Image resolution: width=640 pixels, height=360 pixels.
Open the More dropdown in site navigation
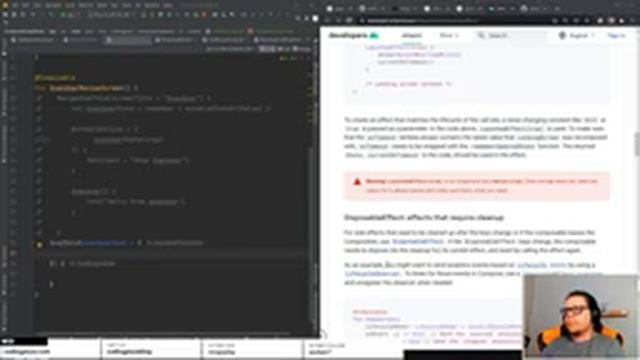click(x=449, y=36)
